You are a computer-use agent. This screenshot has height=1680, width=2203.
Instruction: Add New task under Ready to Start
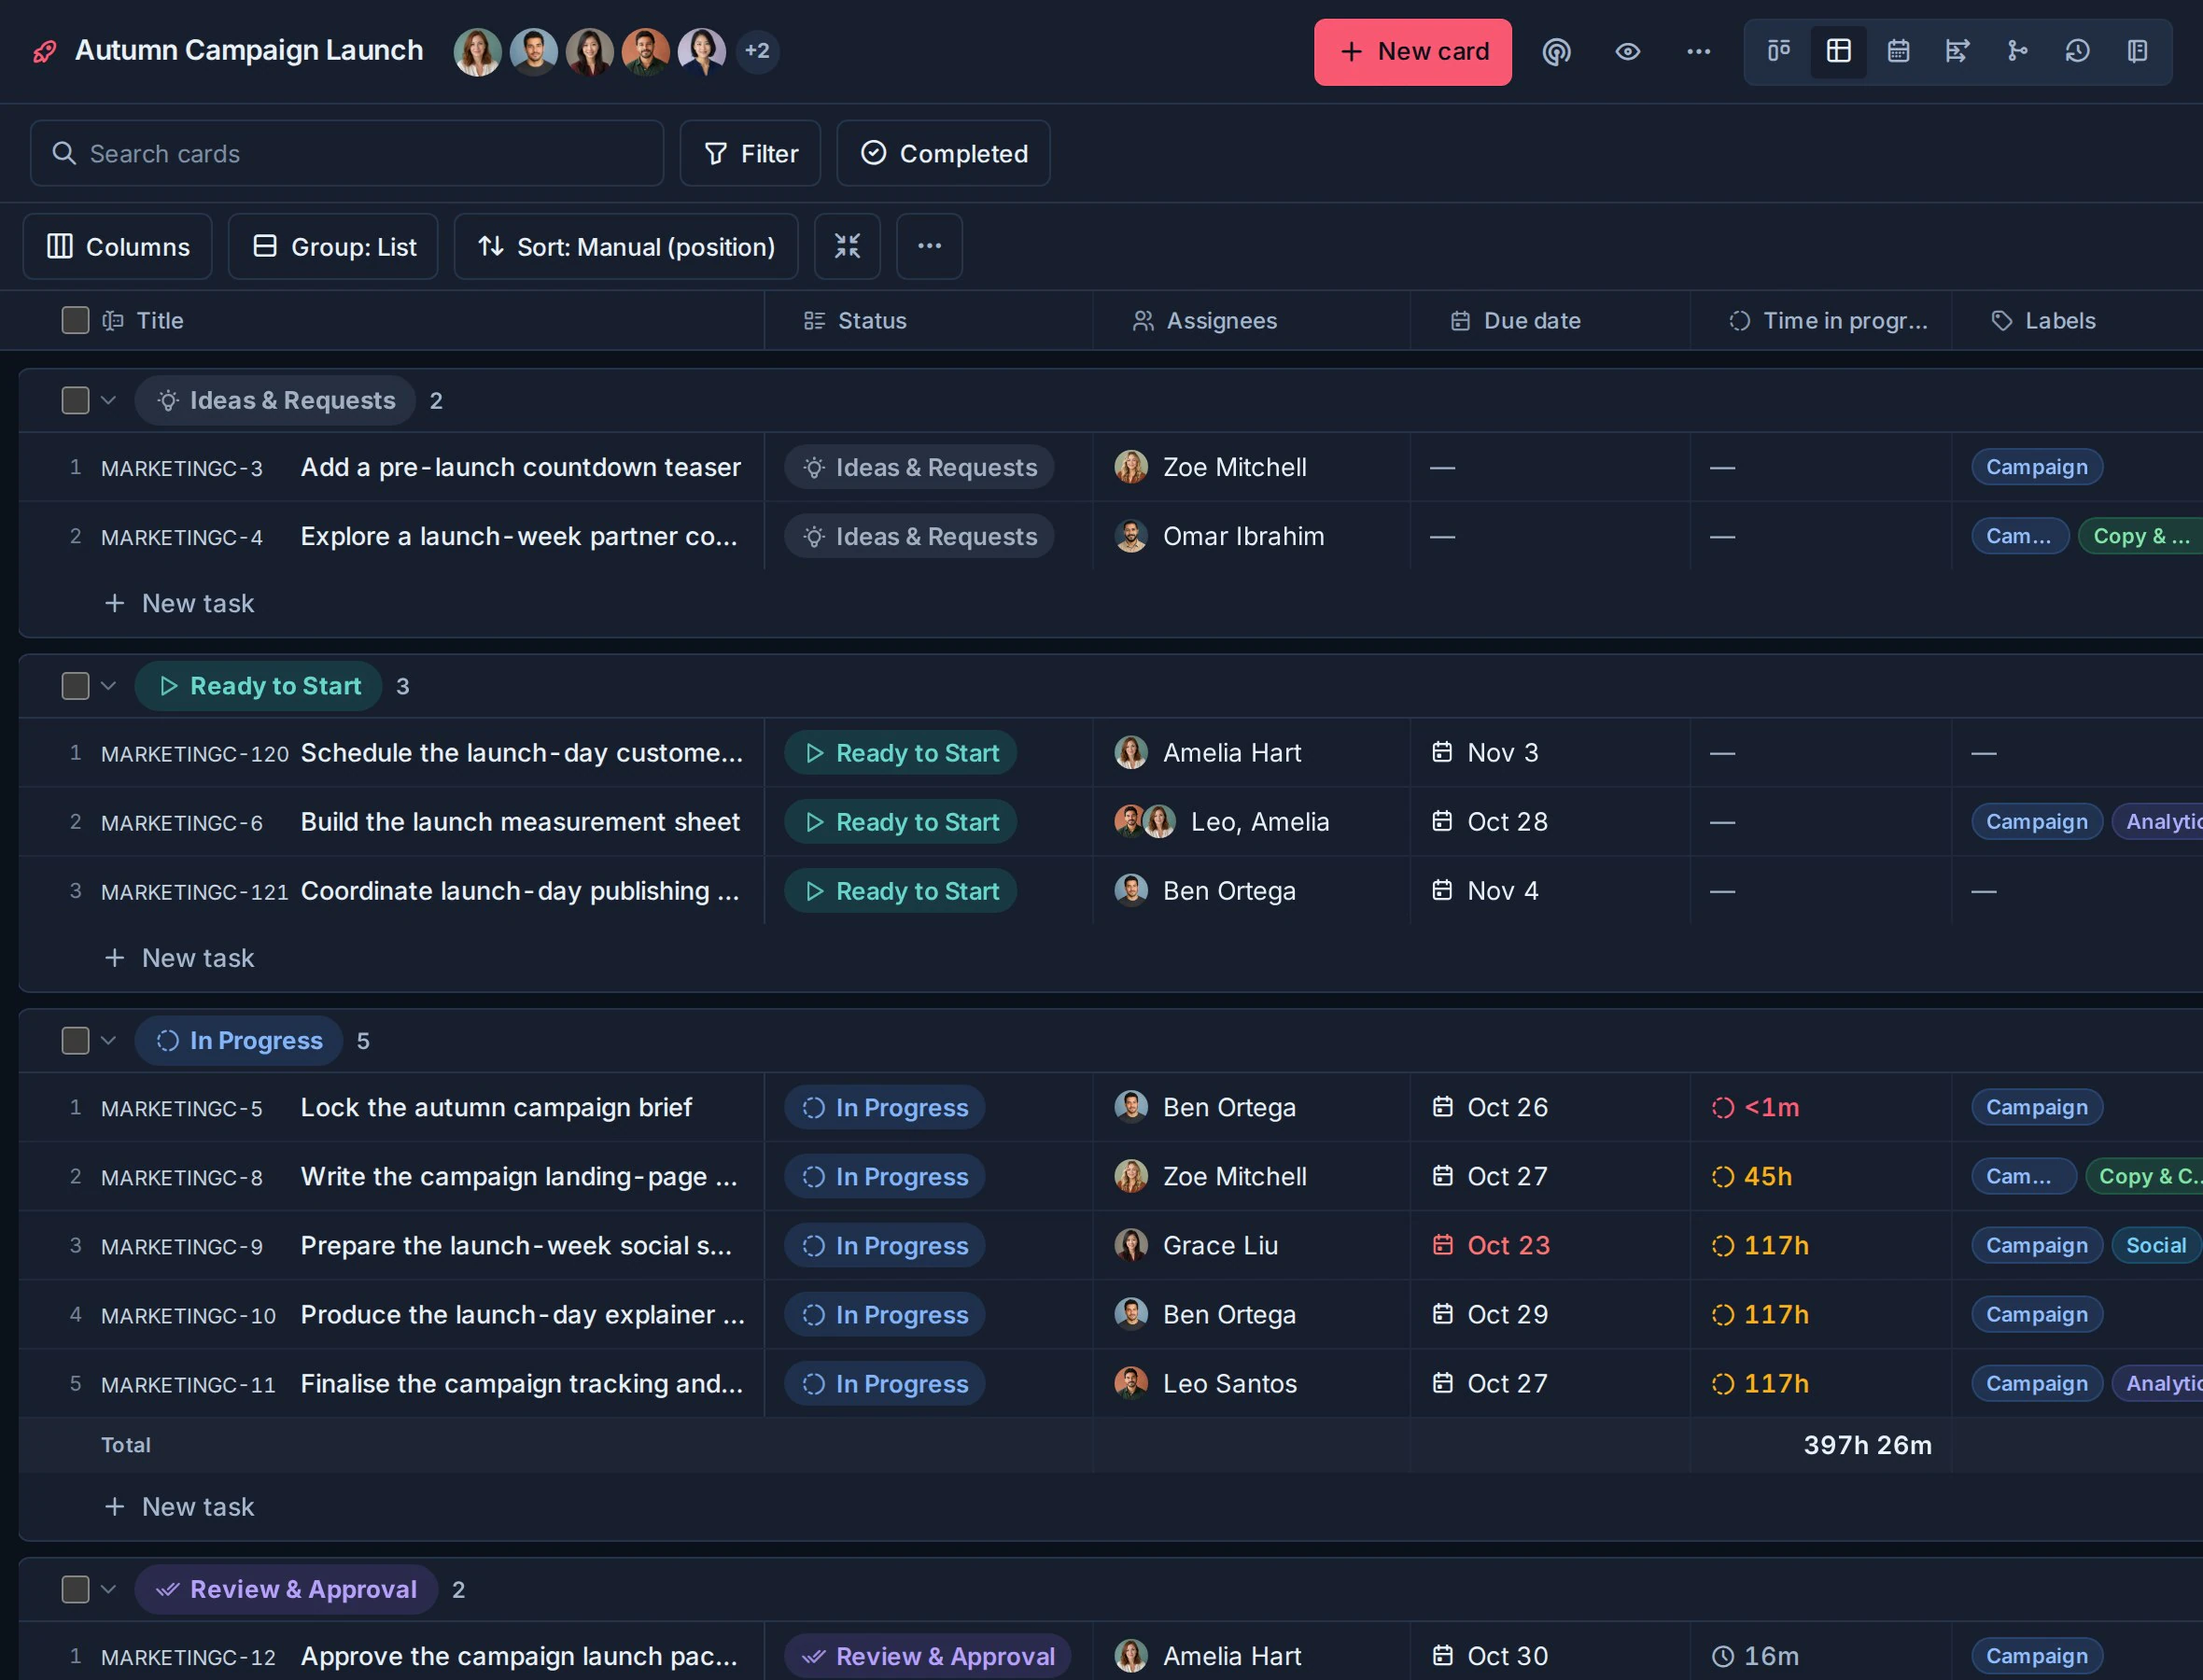[x=179, y=959]
